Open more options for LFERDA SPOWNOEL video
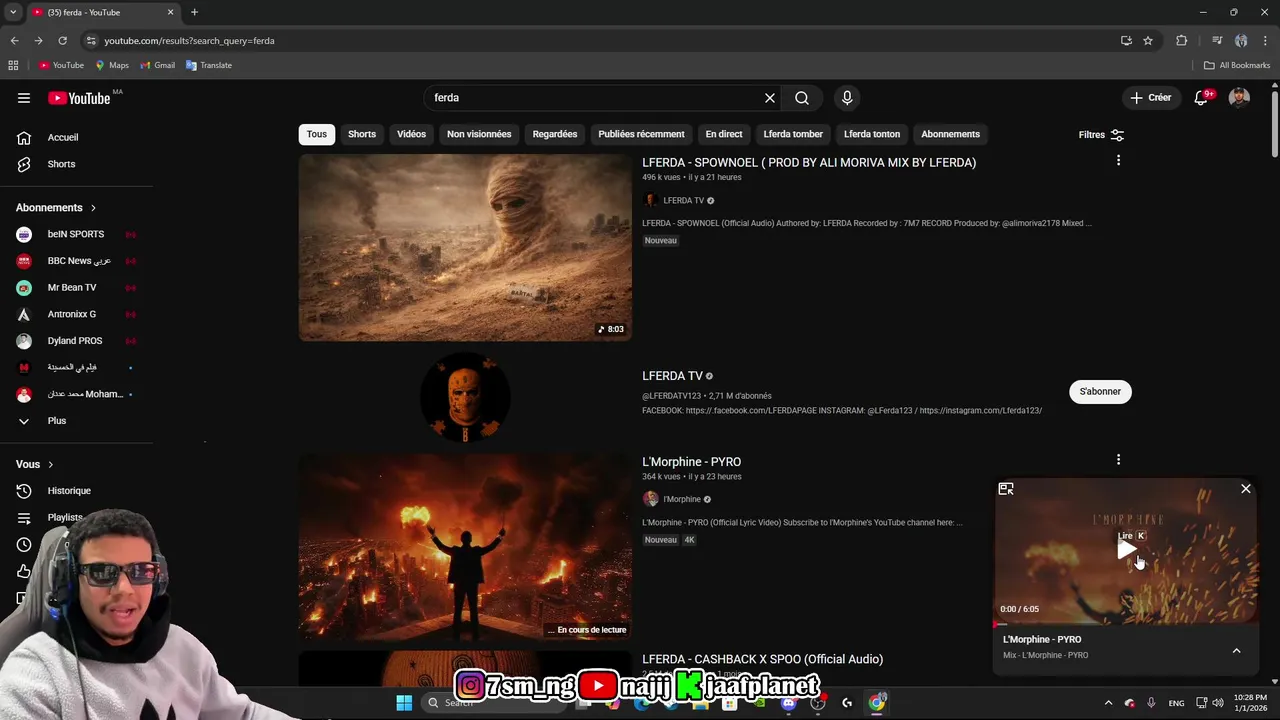The height and width of the screenshot is (720, 1280). coord(1118,160)
